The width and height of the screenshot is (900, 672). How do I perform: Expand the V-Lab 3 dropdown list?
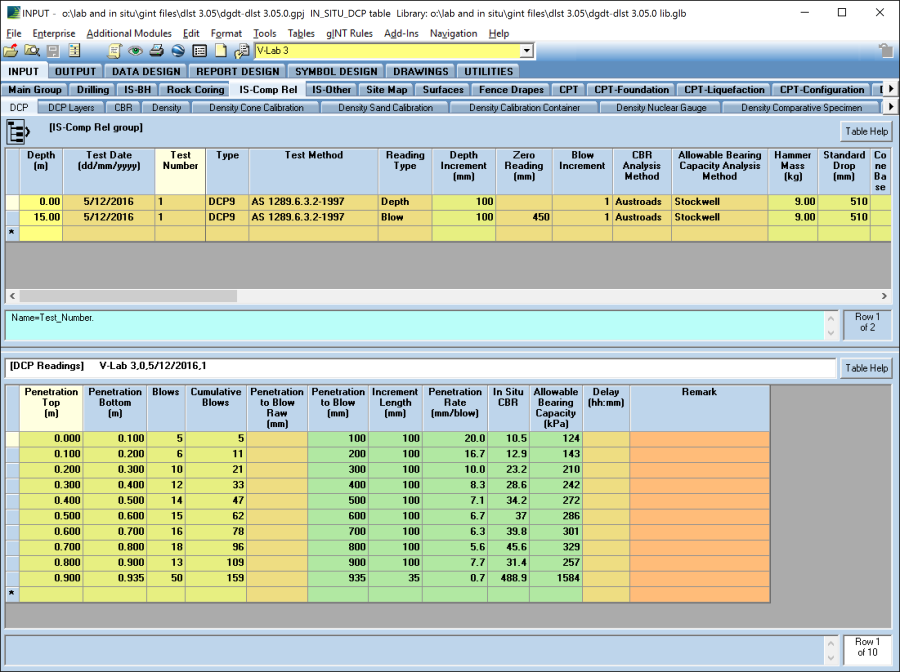526,51
